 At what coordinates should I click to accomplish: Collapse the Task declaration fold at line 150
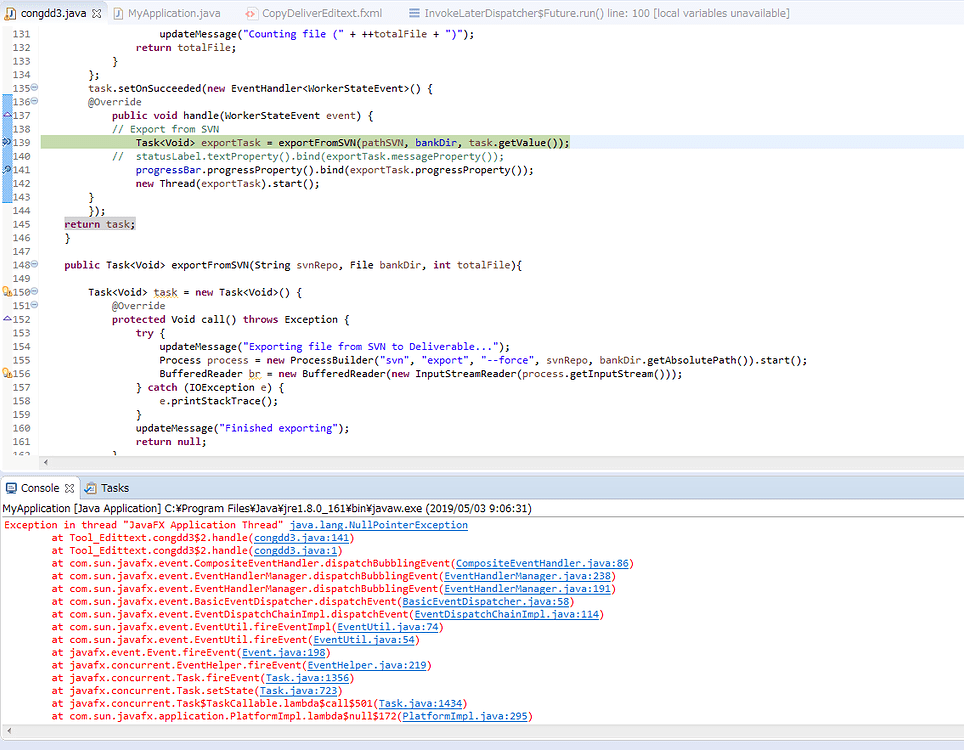point(34,291)
